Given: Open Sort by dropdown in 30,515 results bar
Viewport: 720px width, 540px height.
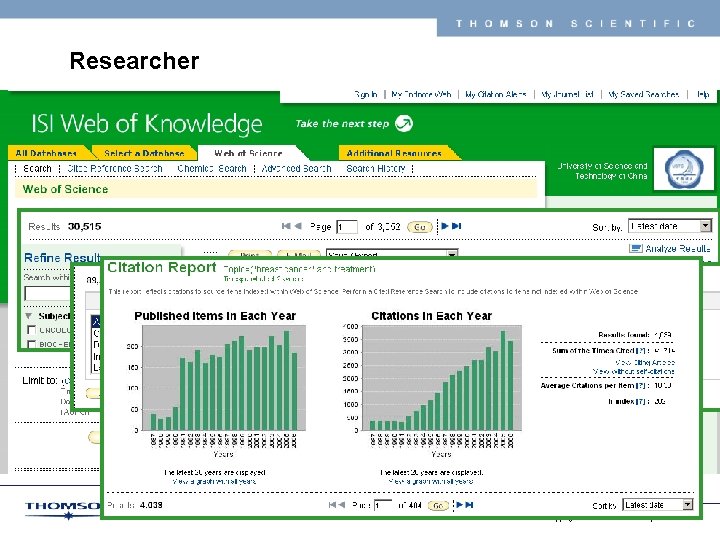Looking at the screenshot, I should [x=669, y=226].
